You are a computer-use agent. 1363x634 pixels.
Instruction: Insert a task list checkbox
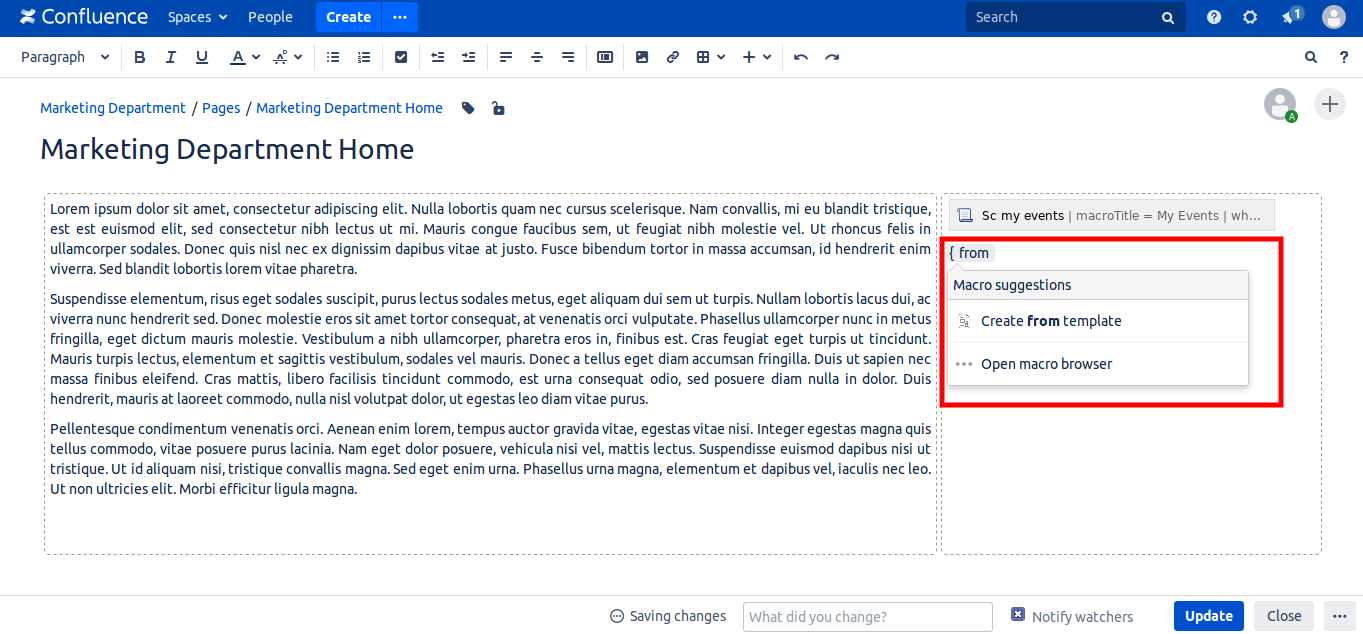pos(401,57)
